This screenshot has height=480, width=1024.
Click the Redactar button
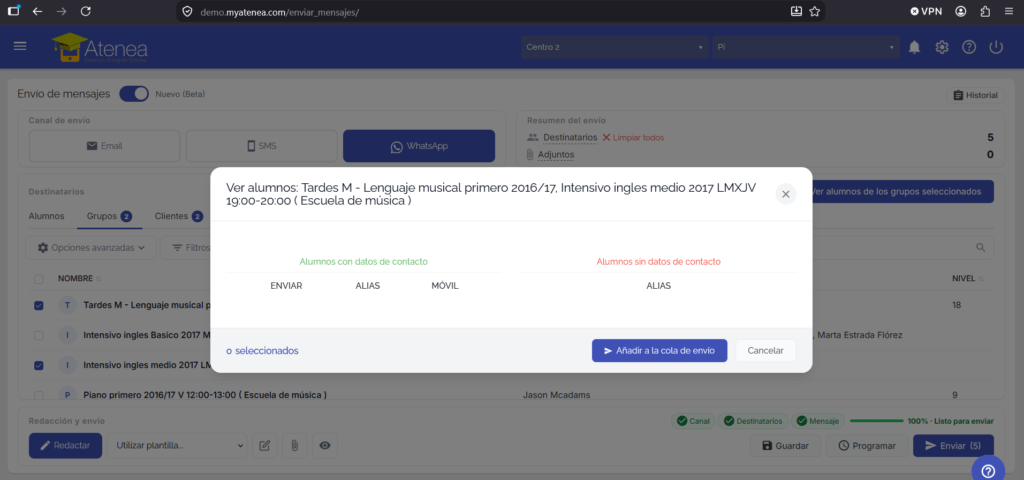[65, 445]
